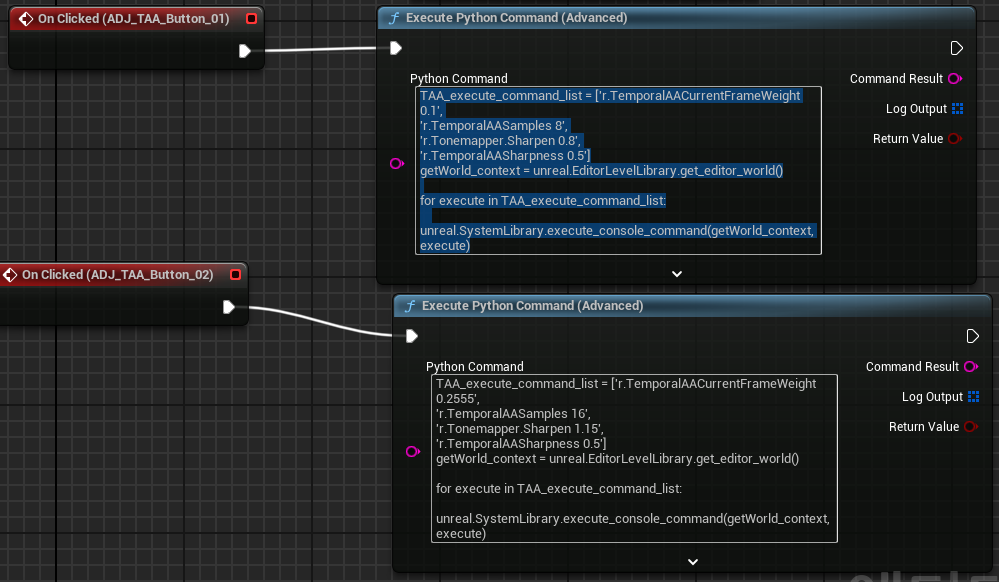The width and height of the screenshot is (999, 582).
Task: Click 'r.Tonemapper.Sharpen 1.15' line
Action: pos(520,428)
